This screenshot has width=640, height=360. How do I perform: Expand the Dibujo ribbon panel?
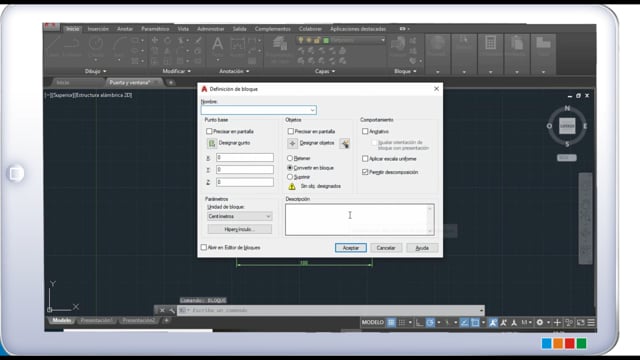[x=96, y=71]
